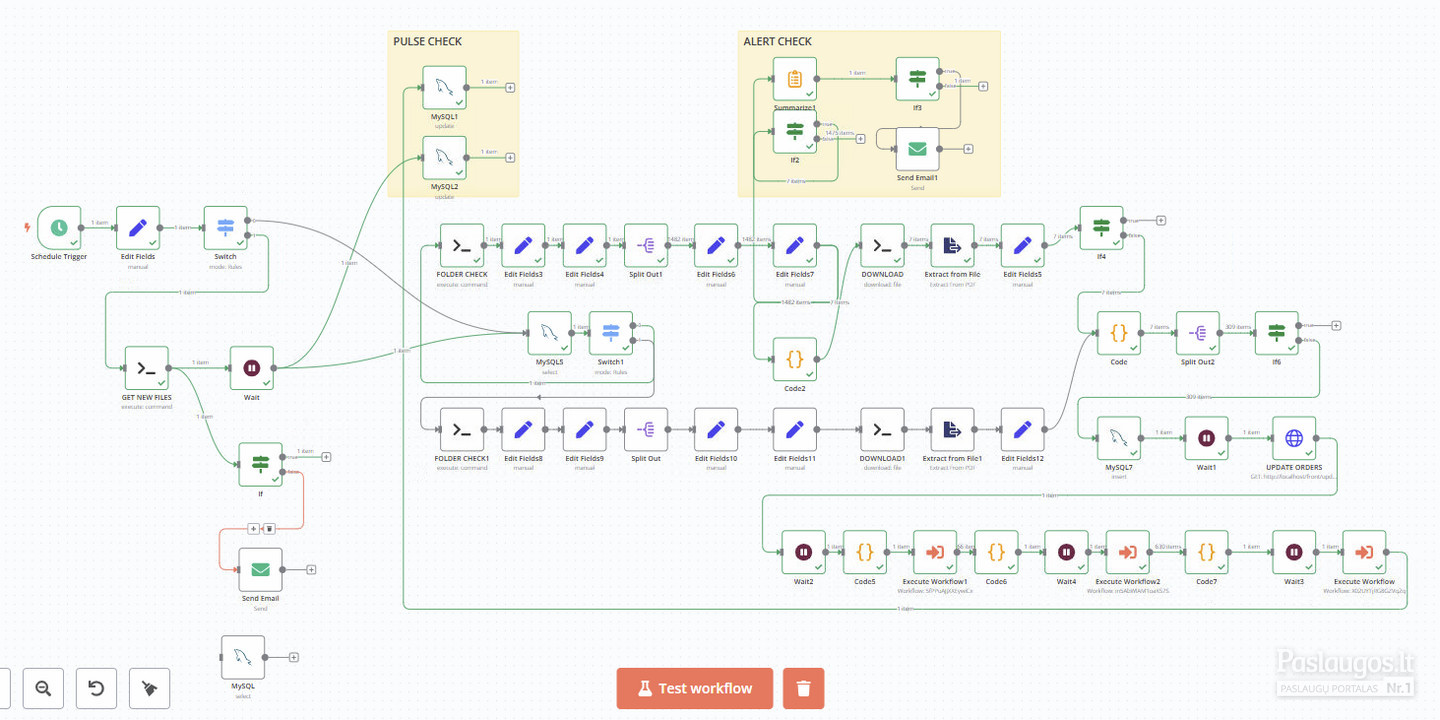Select the If4 node
1440x720 pixels.
click(x=1101, y=228)
